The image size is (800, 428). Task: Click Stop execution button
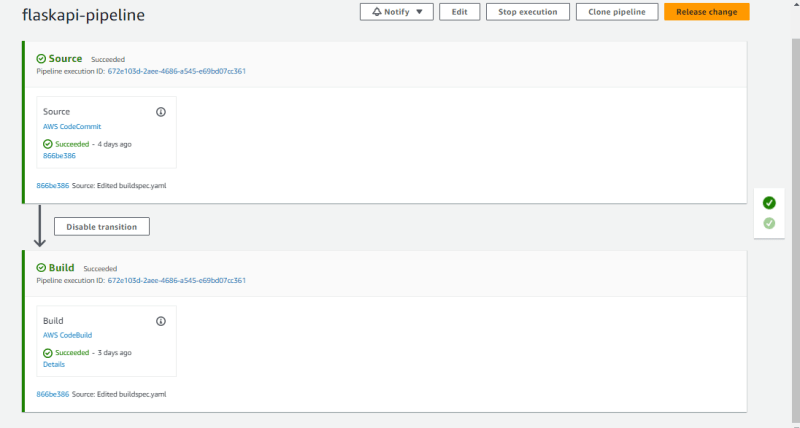pyautogui.click(x=528, y=12)
